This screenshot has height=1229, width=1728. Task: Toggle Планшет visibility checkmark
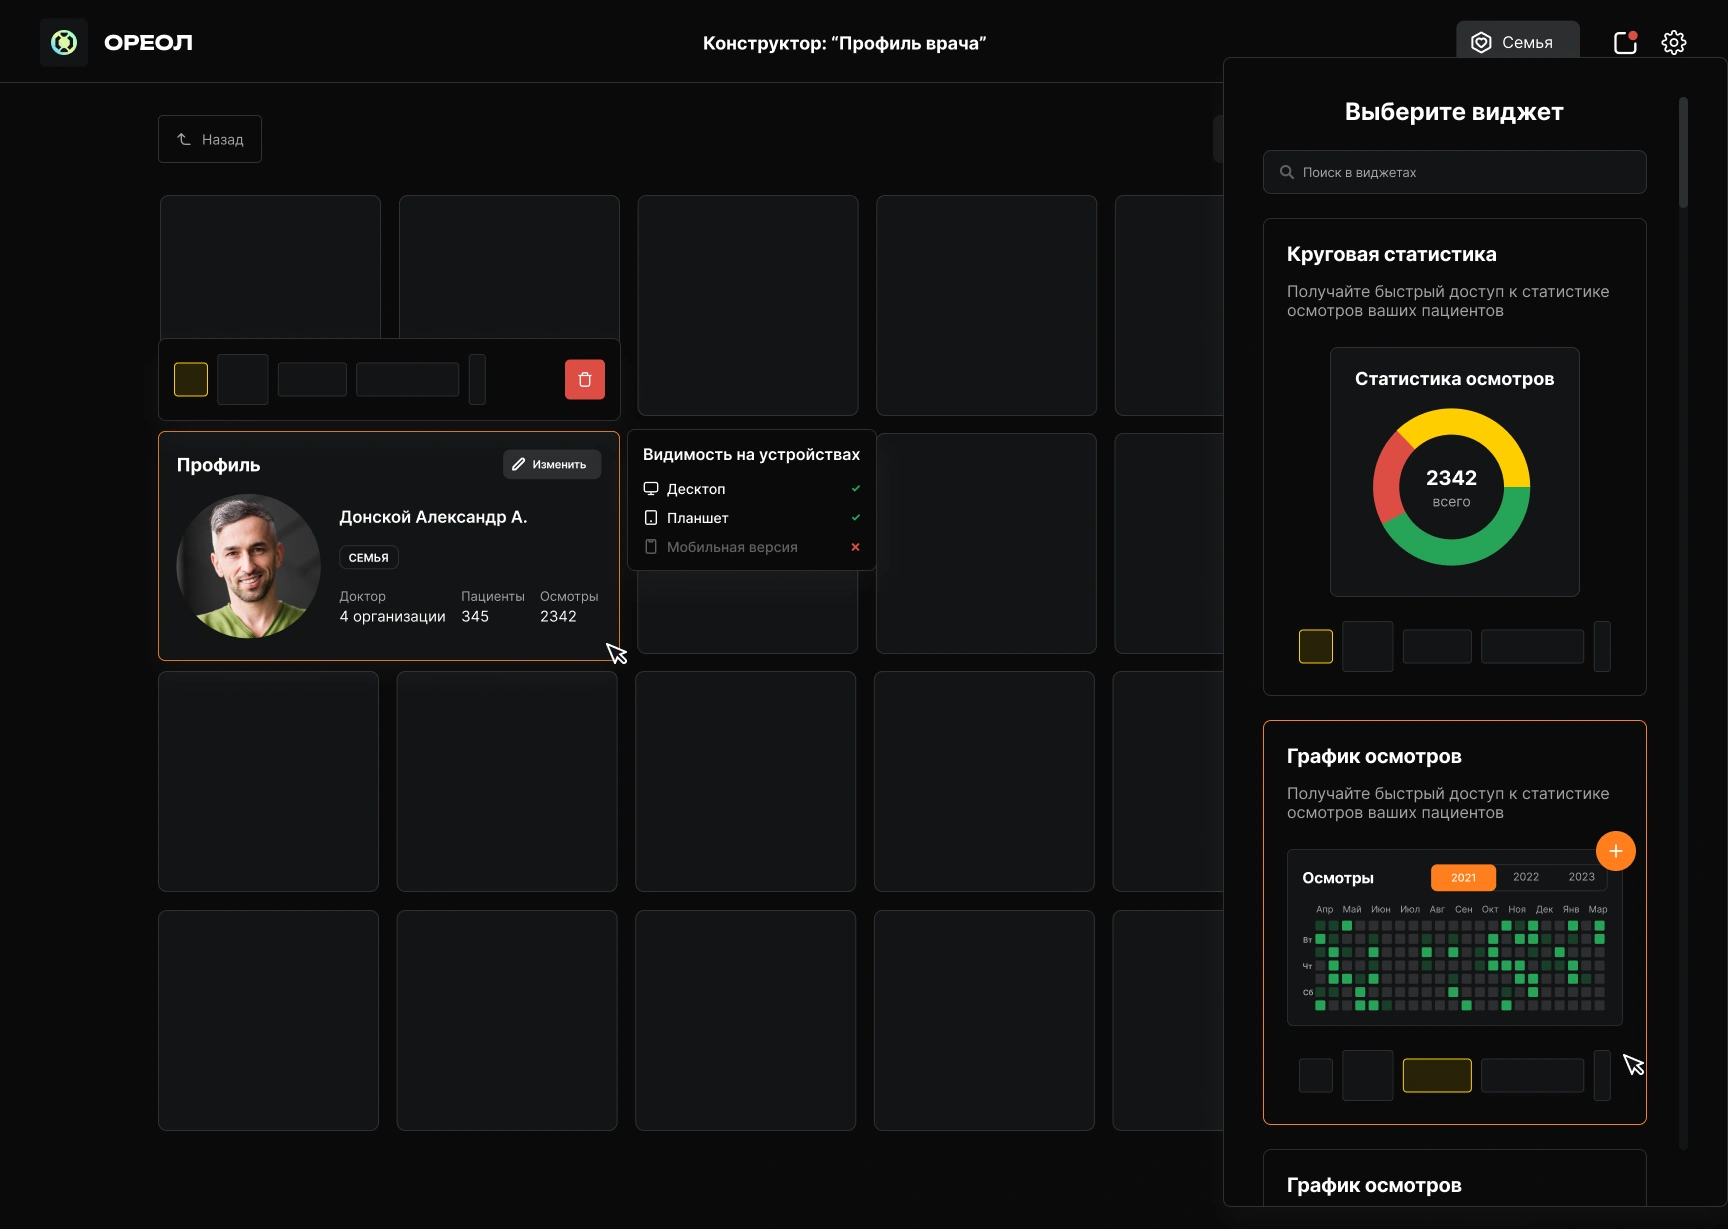point(856,518)
